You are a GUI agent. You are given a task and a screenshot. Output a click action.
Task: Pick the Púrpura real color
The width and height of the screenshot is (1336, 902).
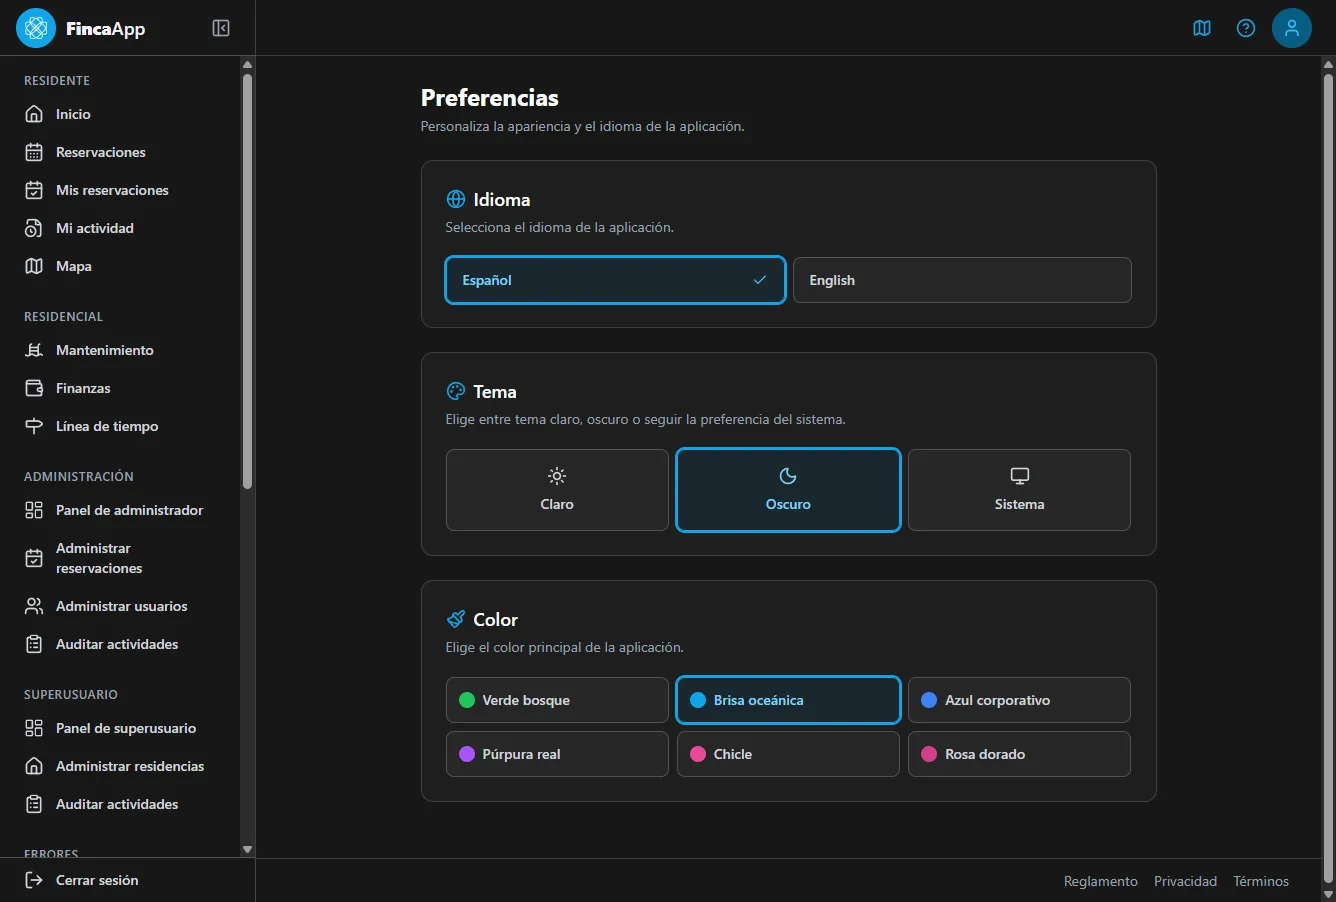(x=557, y=754)
